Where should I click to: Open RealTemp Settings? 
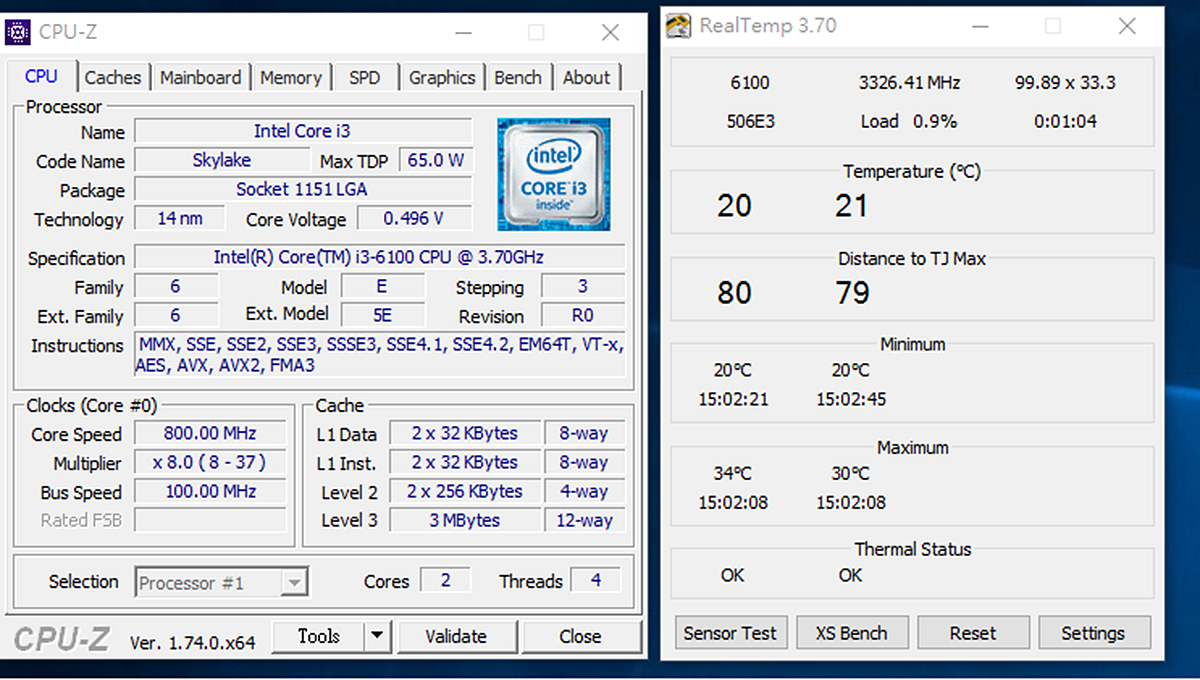tap(1095, 633)
